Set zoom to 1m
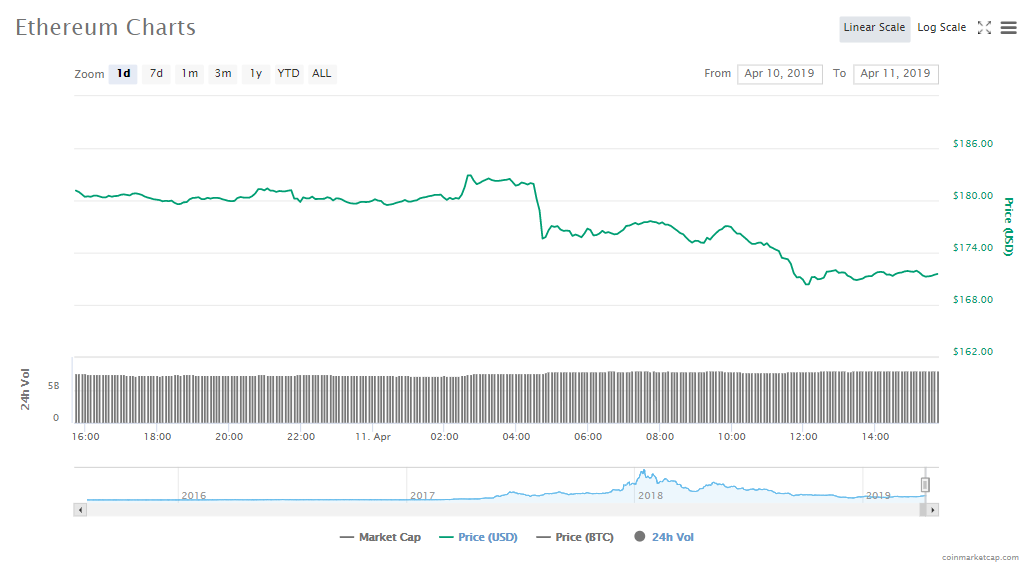The height and width of the screenshot is (575, 1029). coord(189,74)
